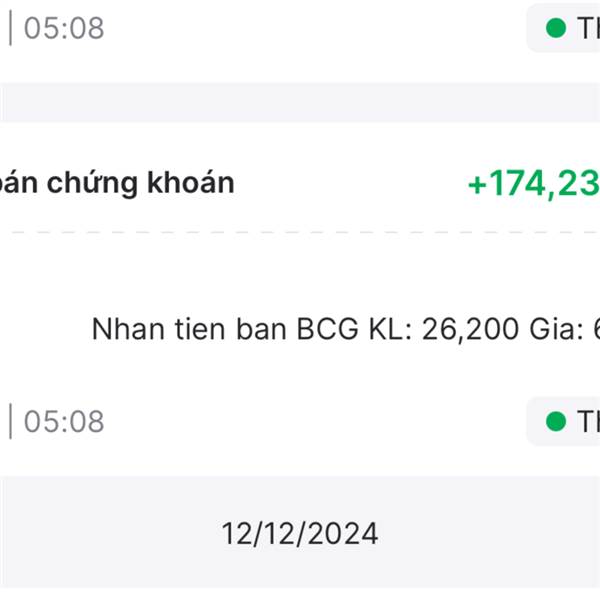
Task: Click the vertical separator before lower 05:08
Action: pyautogui.click(x=11, y=421)
